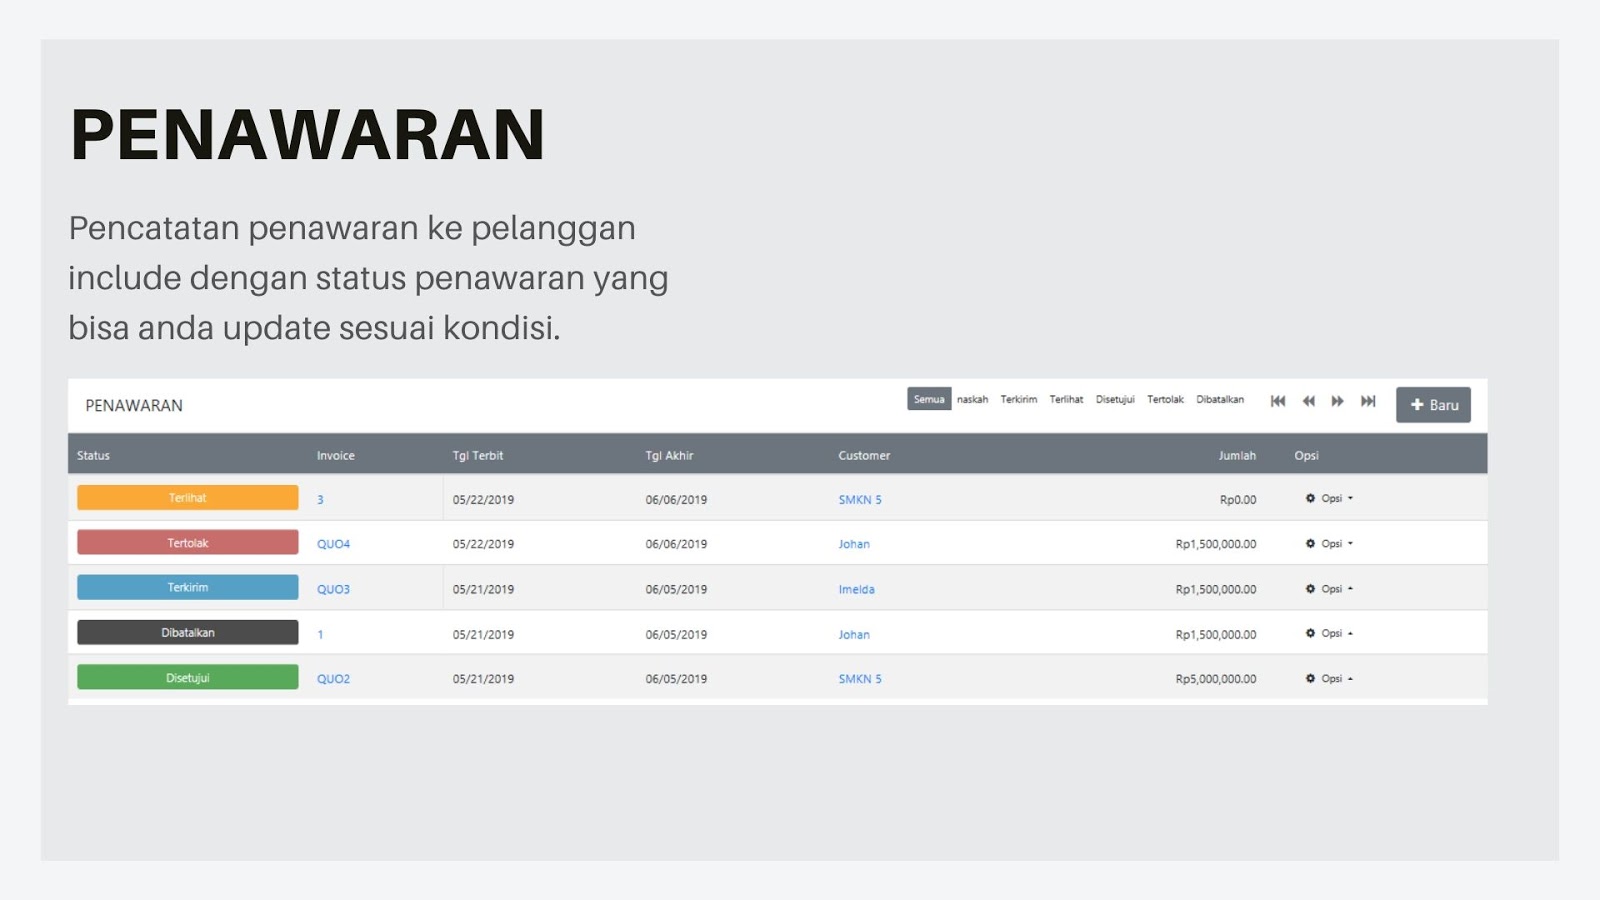This screenshot has width=1600, height=900.
Task: Filter by naskah status
Action: click(x=972, y=399)
